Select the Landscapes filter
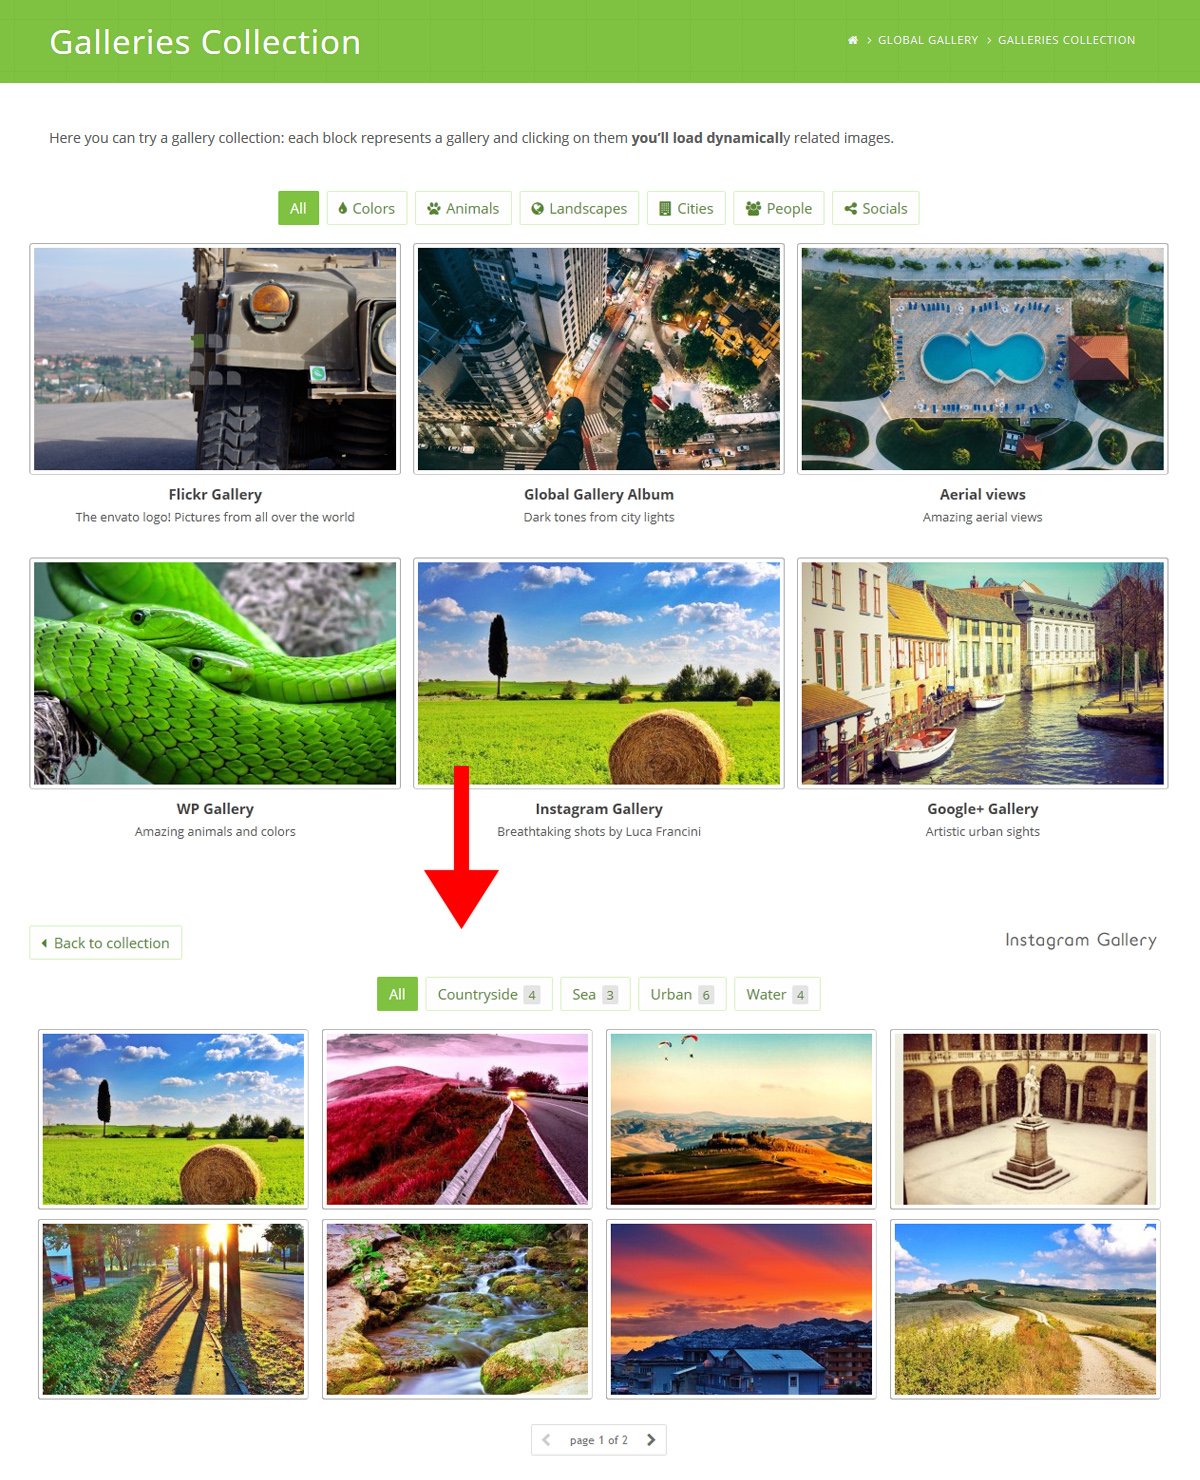The width and height of the screenshot is (1200, 1480). click(579, 208)
